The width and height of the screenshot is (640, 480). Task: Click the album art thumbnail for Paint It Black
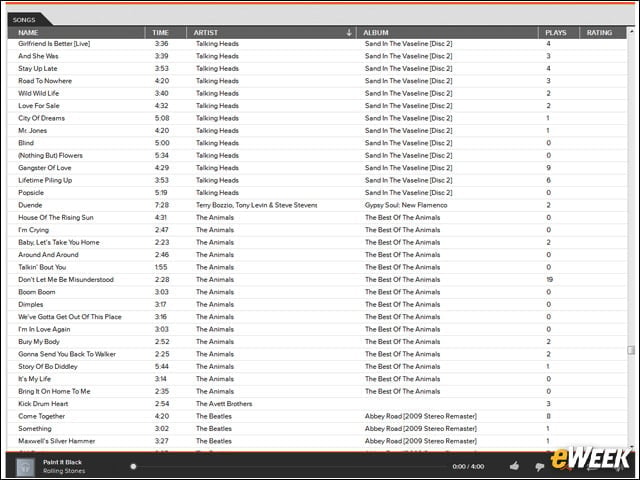[25, 467]
